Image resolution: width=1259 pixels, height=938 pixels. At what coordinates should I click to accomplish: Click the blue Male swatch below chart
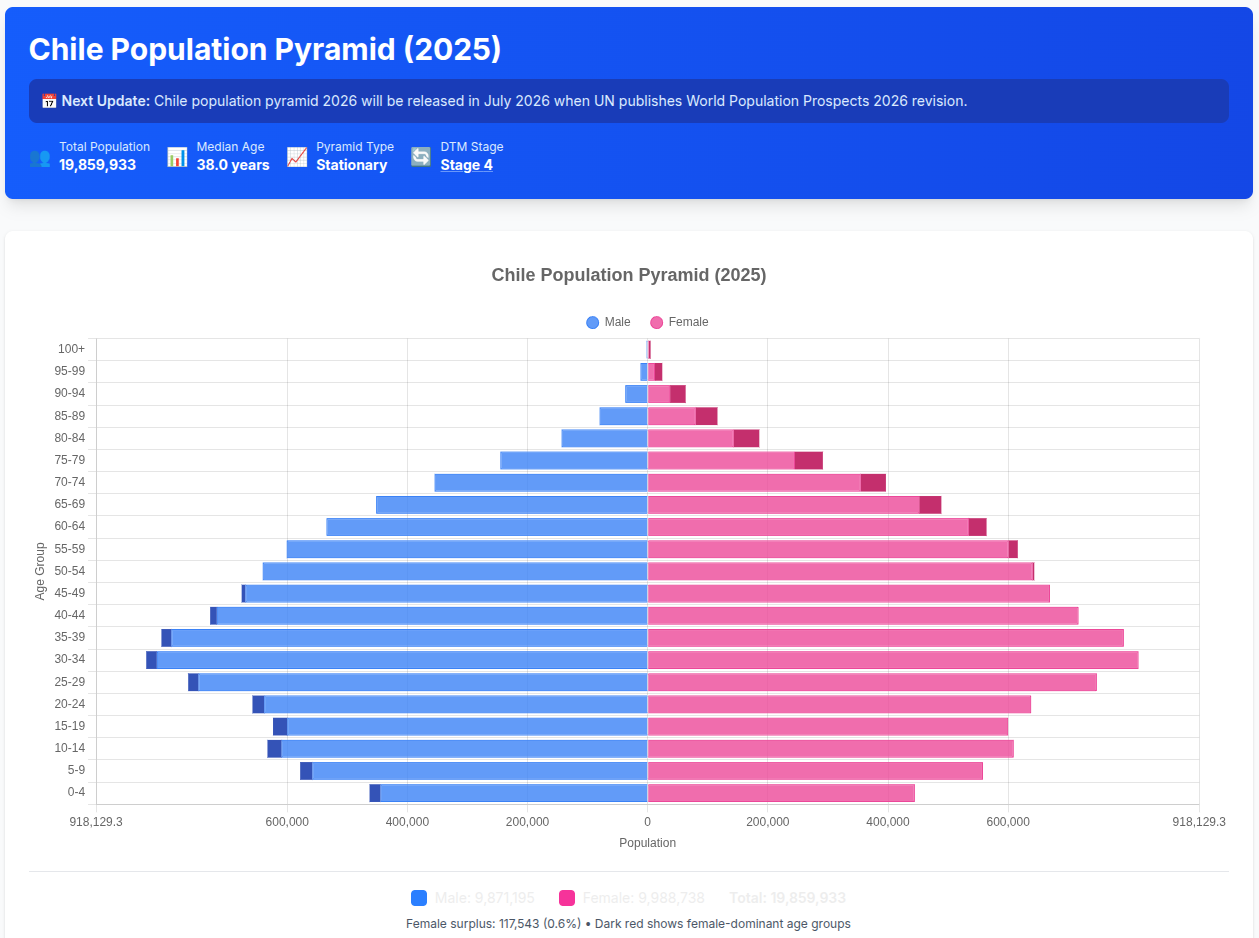click(419, 898)
